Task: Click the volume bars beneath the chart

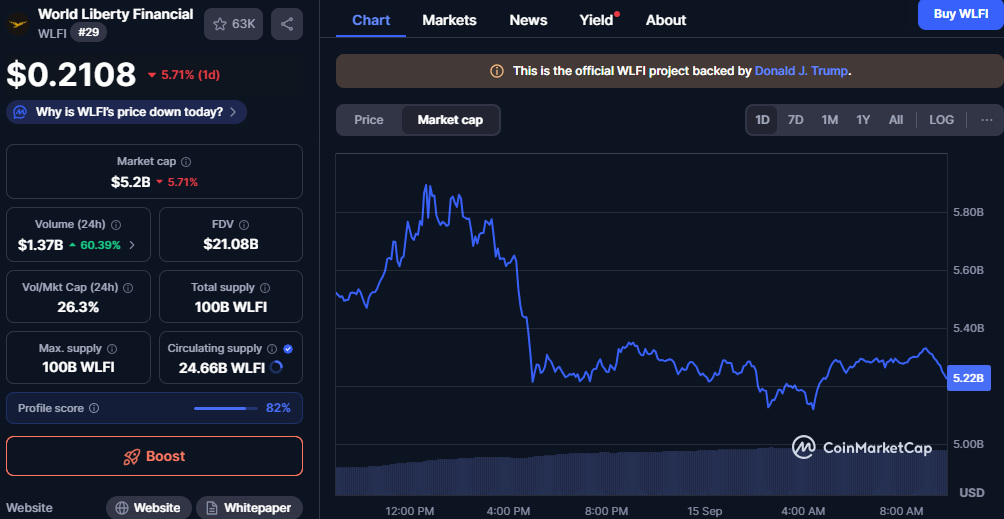Action: pos(641,471)
